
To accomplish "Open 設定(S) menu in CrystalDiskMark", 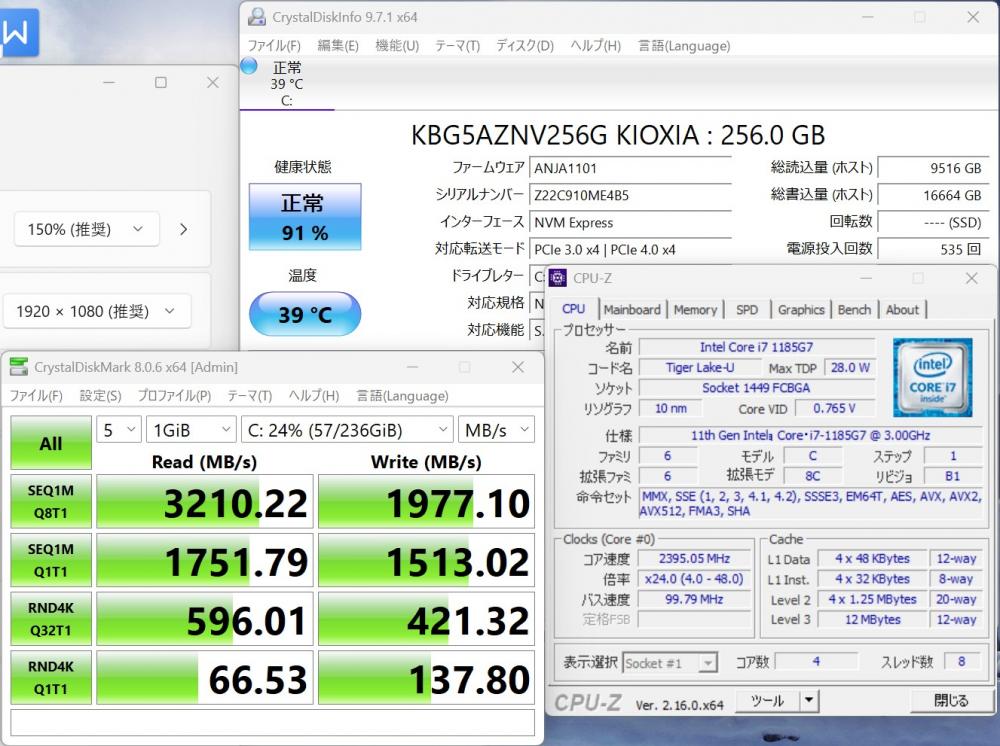I will click(100, 396).
